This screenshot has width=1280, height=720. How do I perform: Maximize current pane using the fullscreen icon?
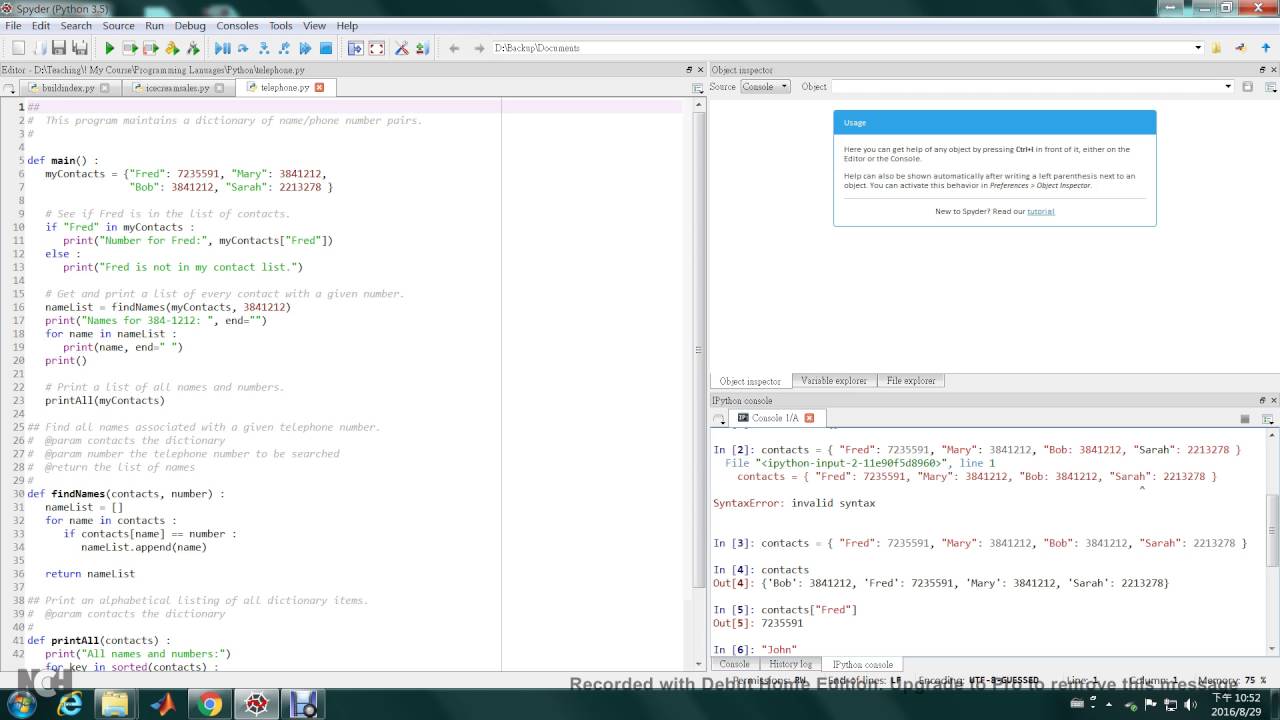point(377,48)
